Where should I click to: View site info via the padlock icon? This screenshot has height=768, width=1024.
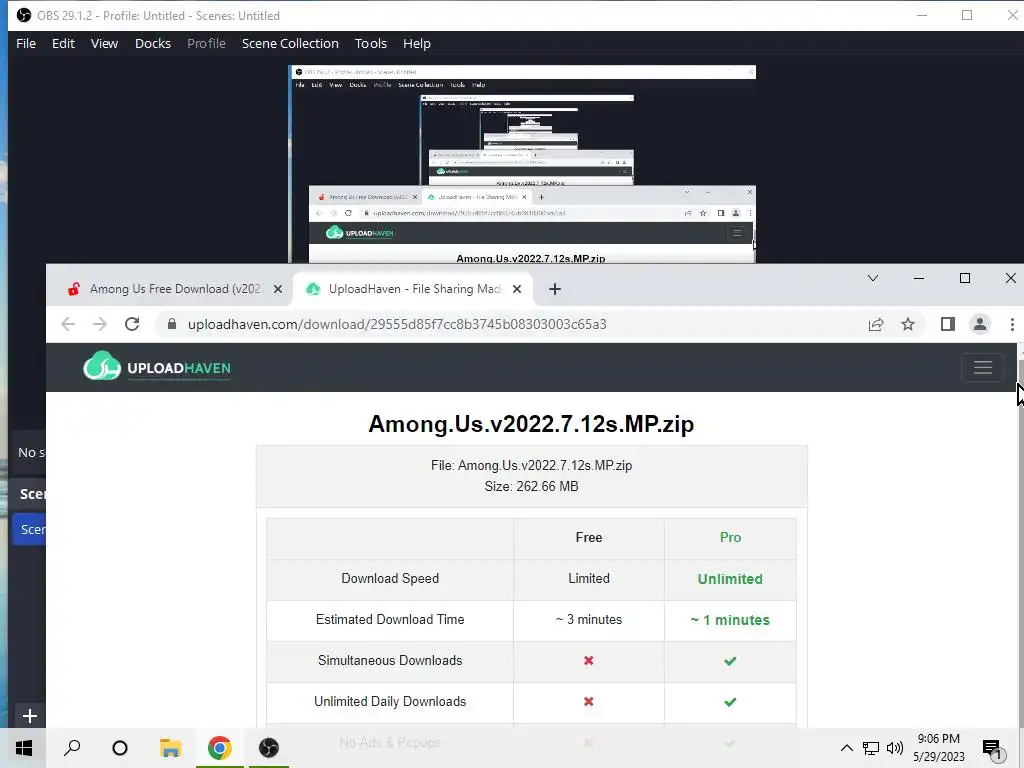click(172, 324)
